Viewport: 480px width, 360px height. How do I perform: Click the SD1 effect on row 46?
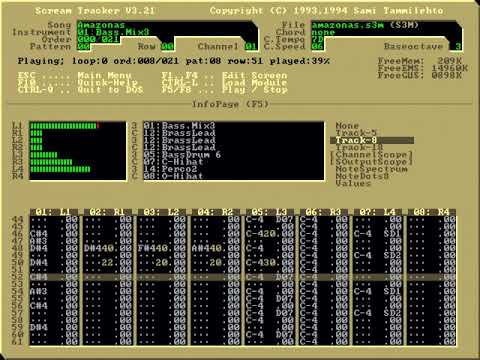[393, 234]
